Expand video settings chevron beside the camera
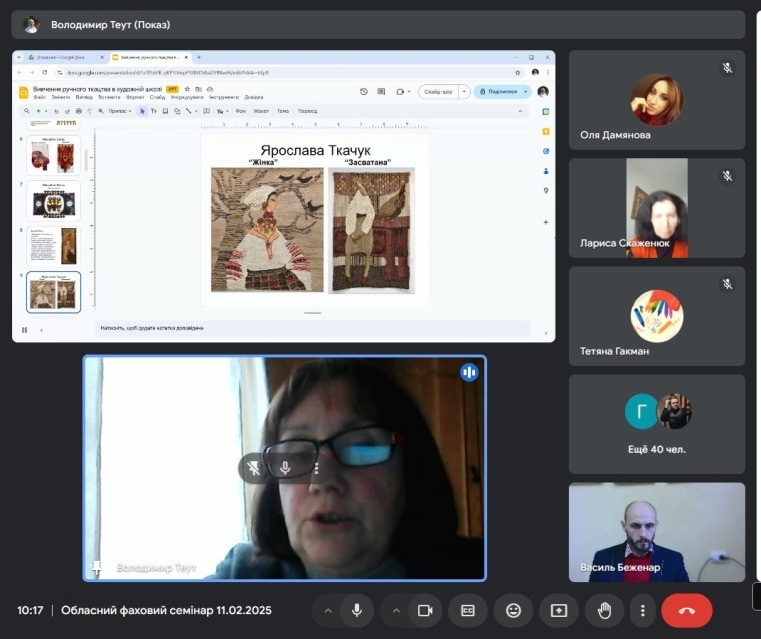This screenshot has width=761, height=639. click(397, 610)
